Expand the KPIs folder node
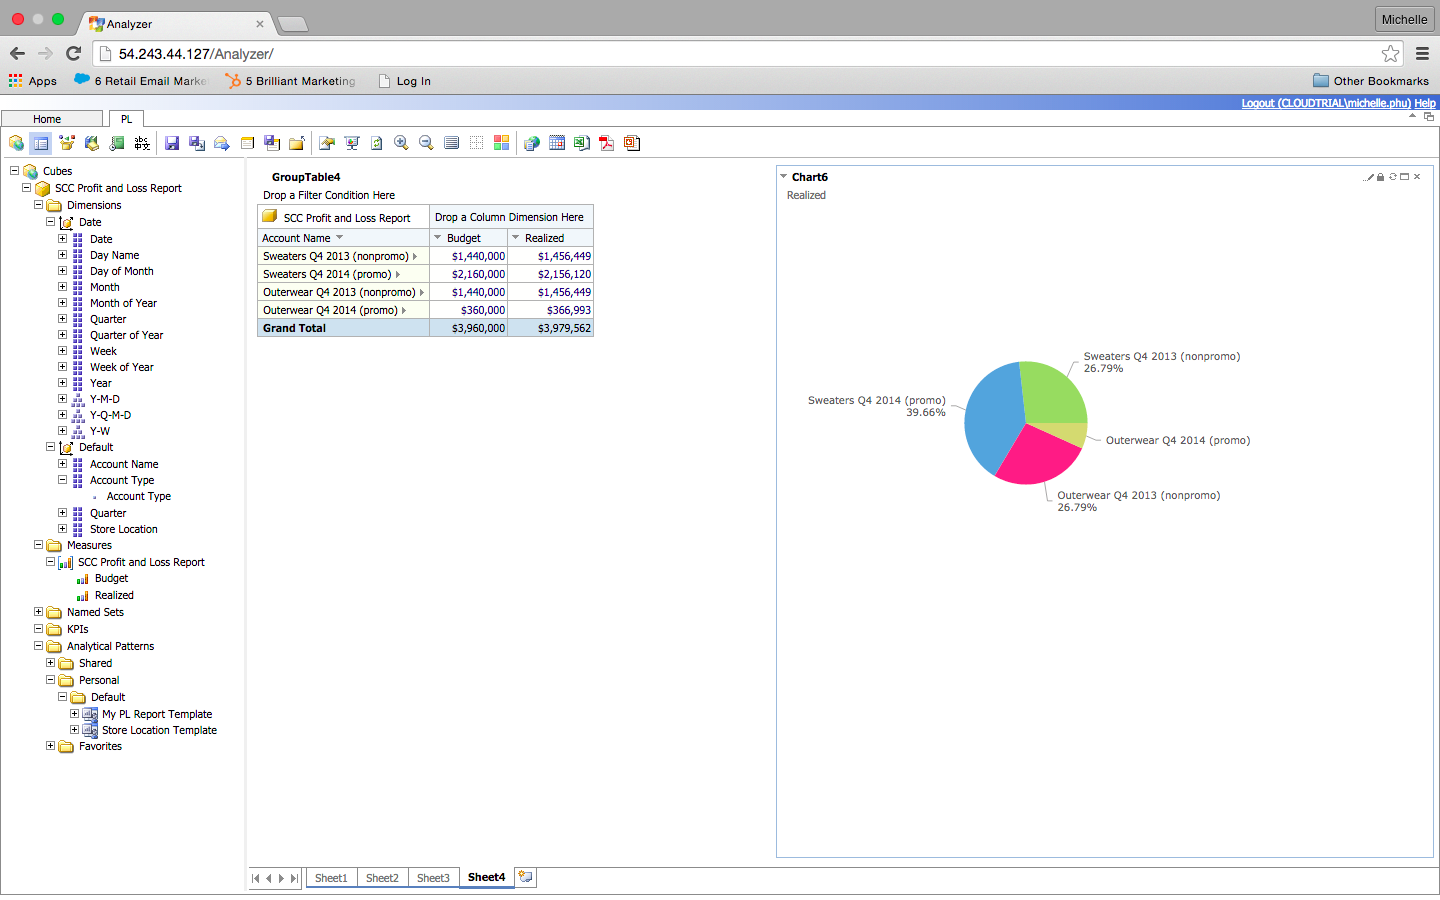Screen dimensions: 1440x900 click(x=38, y=629)
